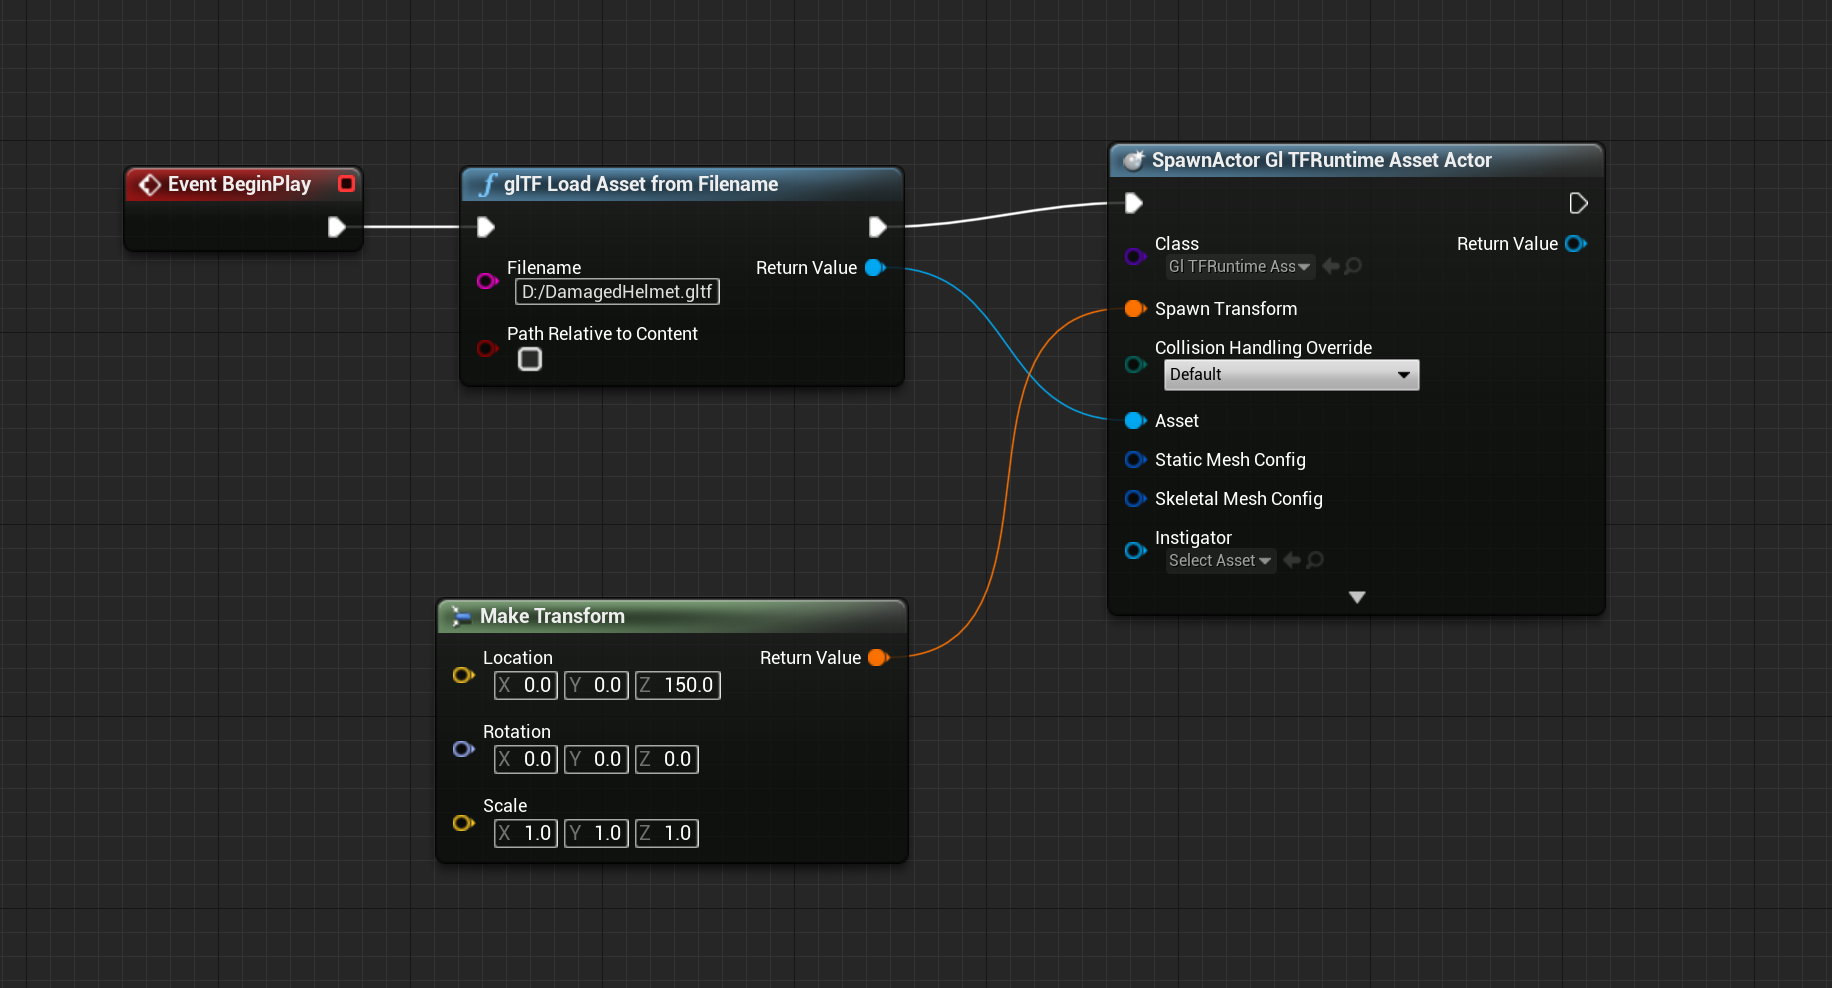Click the Filename string input pin
The width and height of the screenshot is (1832, 988).
[487, 281]
